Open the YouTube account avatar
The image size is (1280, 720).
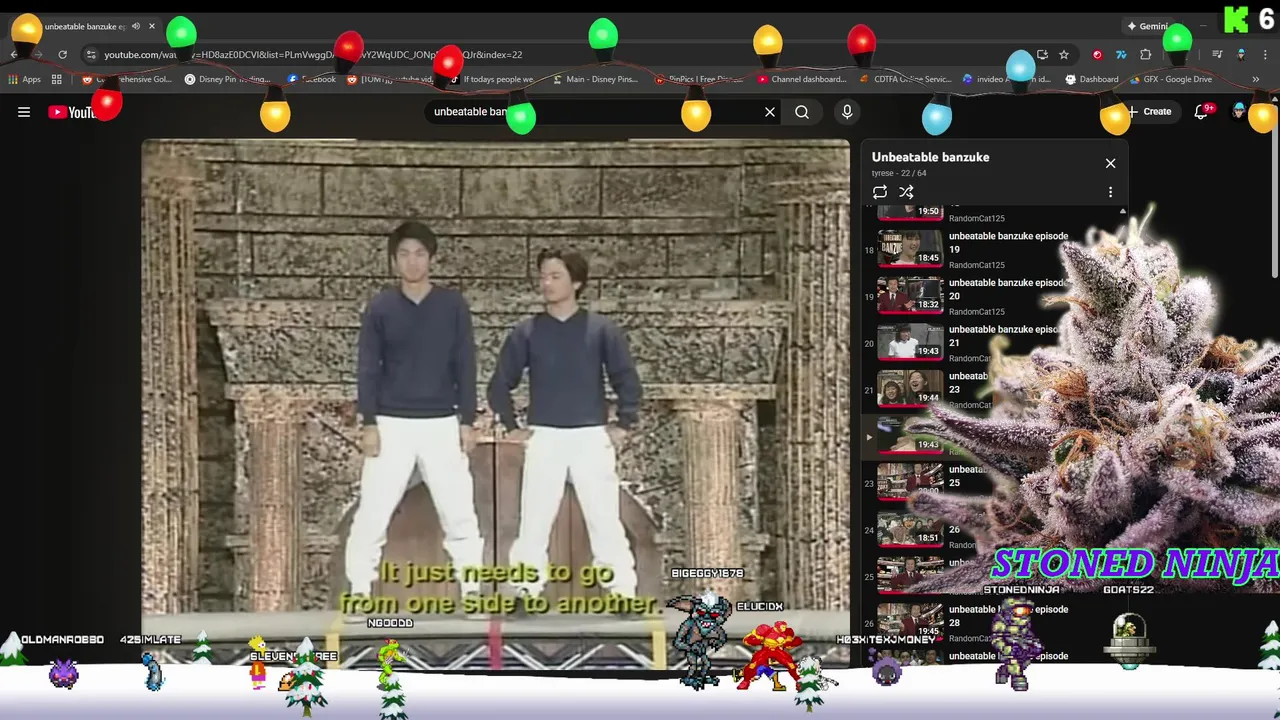[x=1240, y=112]
